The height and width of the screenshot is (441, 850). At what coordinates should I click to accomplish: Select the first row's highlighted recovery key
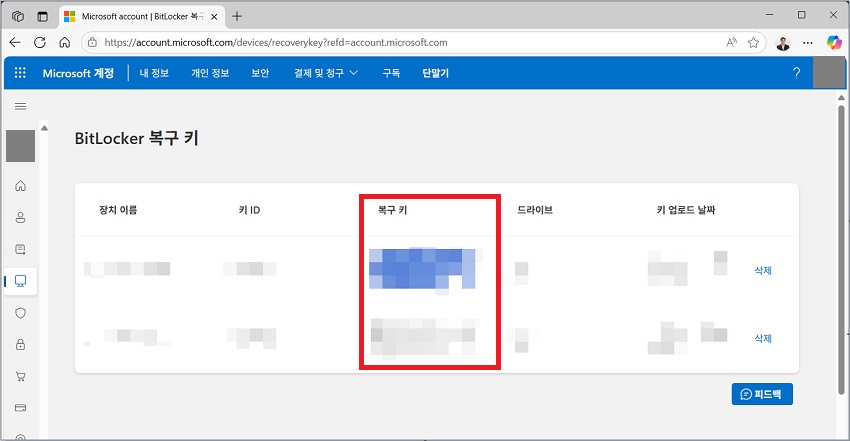tap(422, 269)
